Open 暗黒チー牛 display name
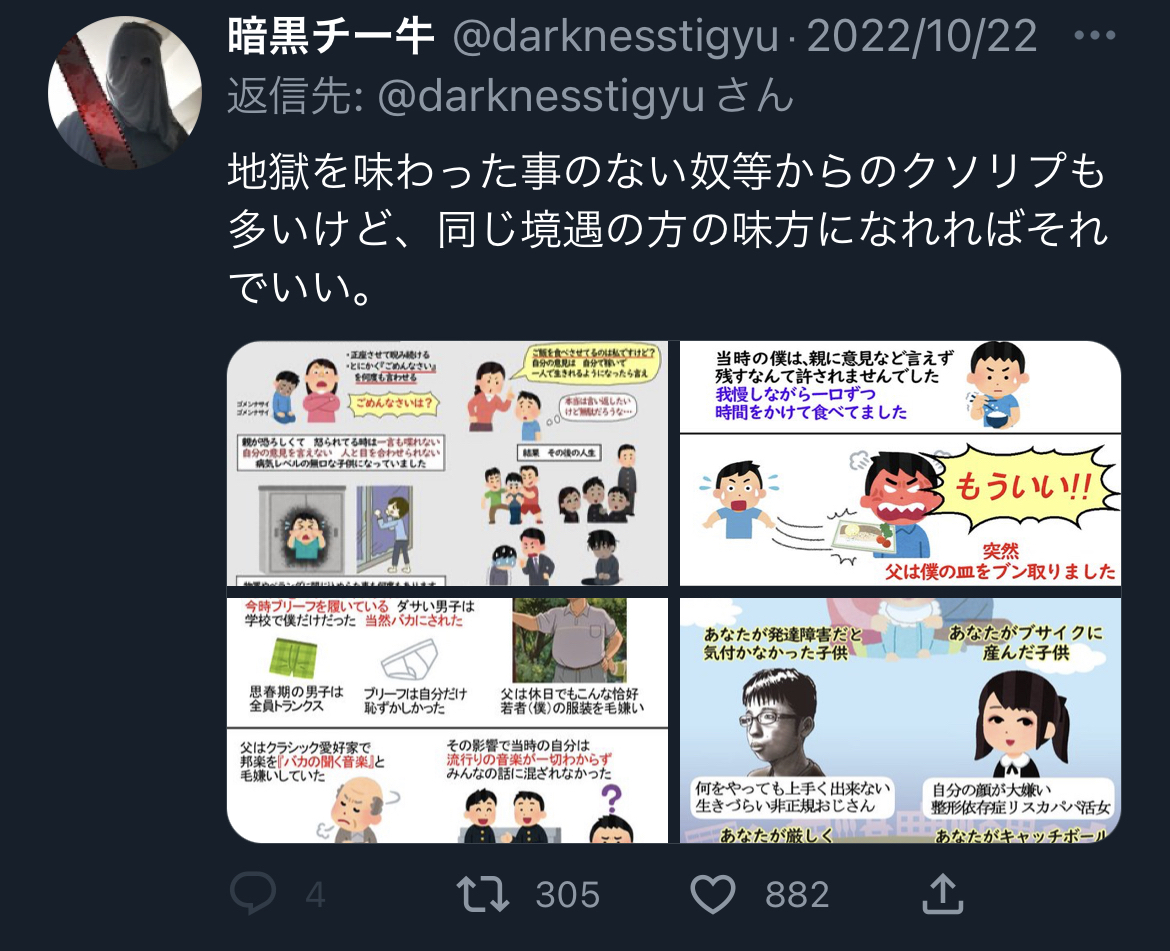This screenshot has height=951, width=1170. pos(331,36)
